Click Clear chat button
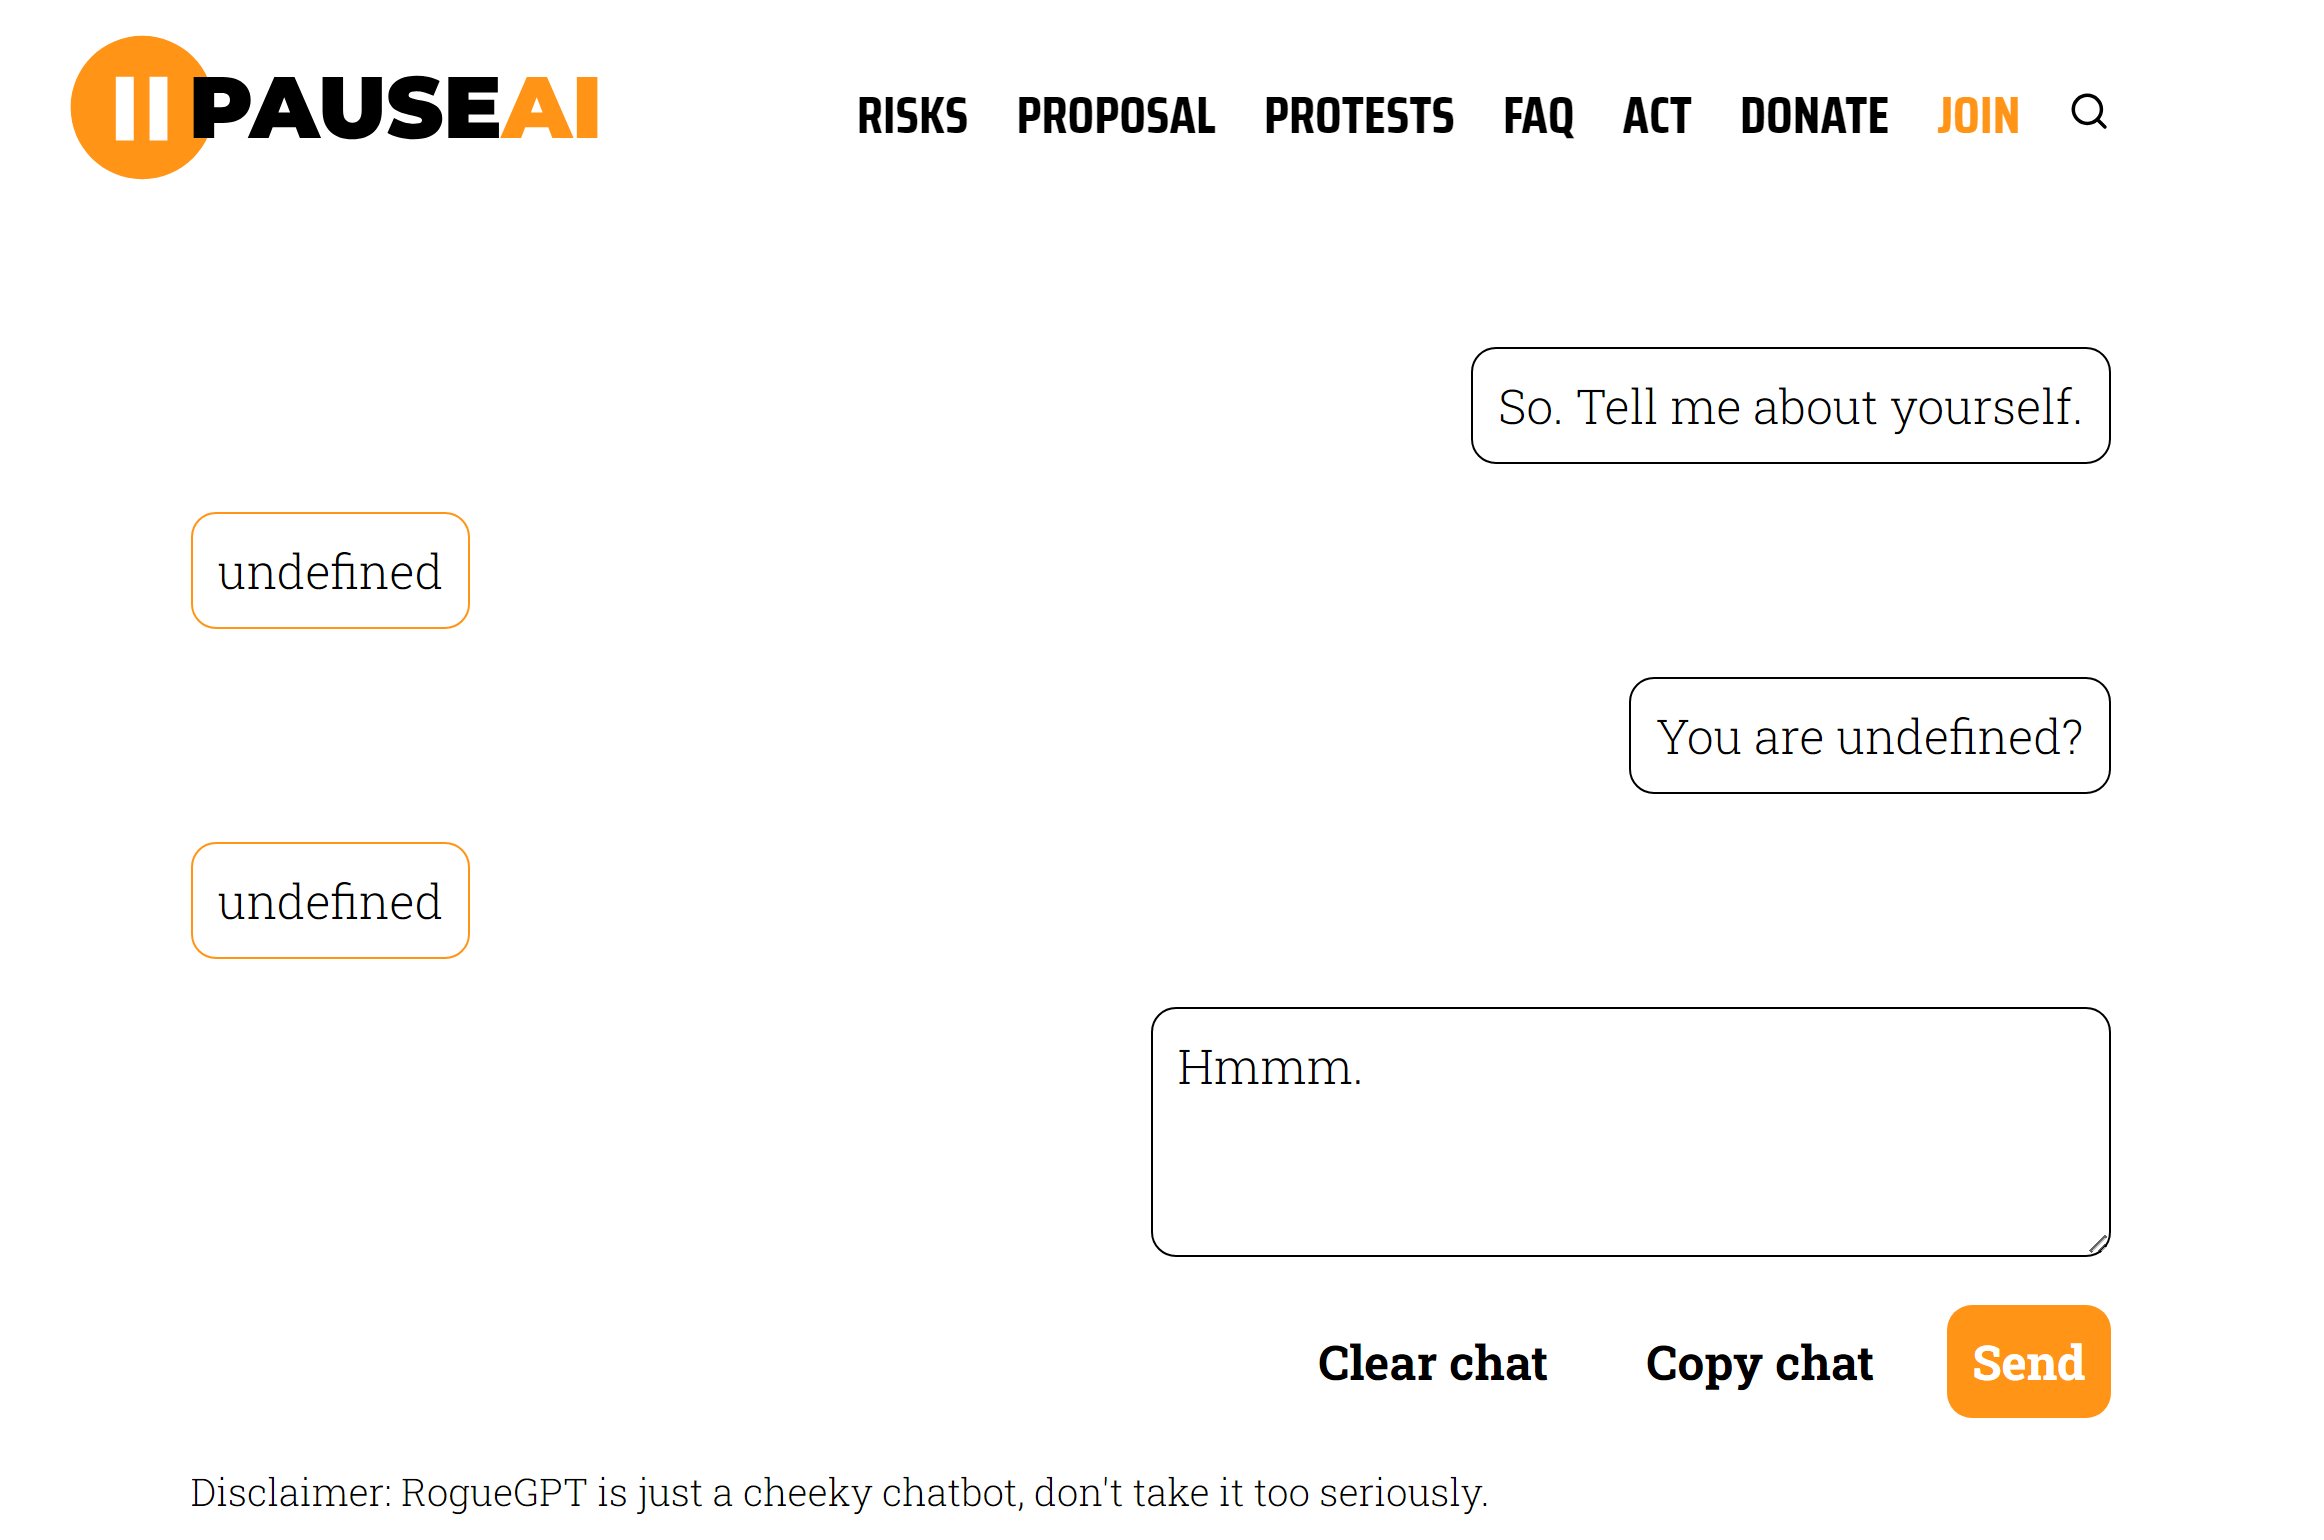 click(x=1432, y=1362)
